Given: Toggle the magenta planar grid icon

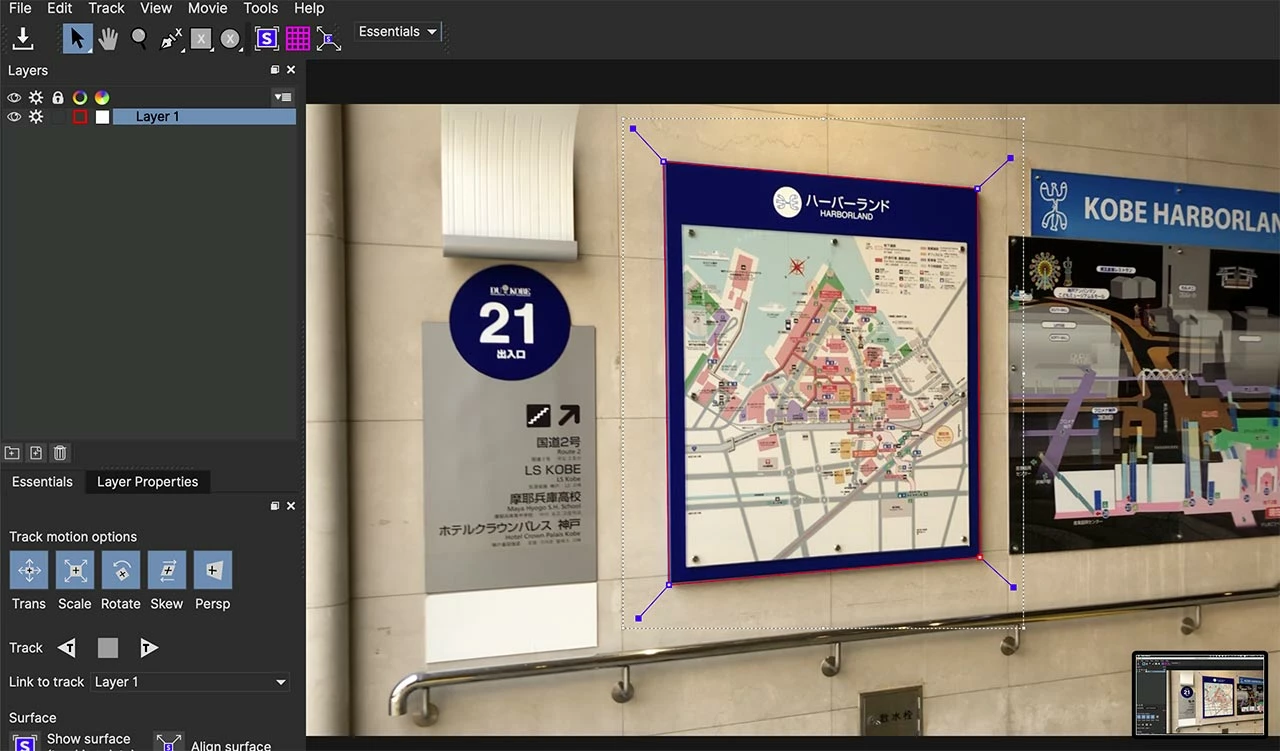Looking at the screenshot, I should coord(298,39).
